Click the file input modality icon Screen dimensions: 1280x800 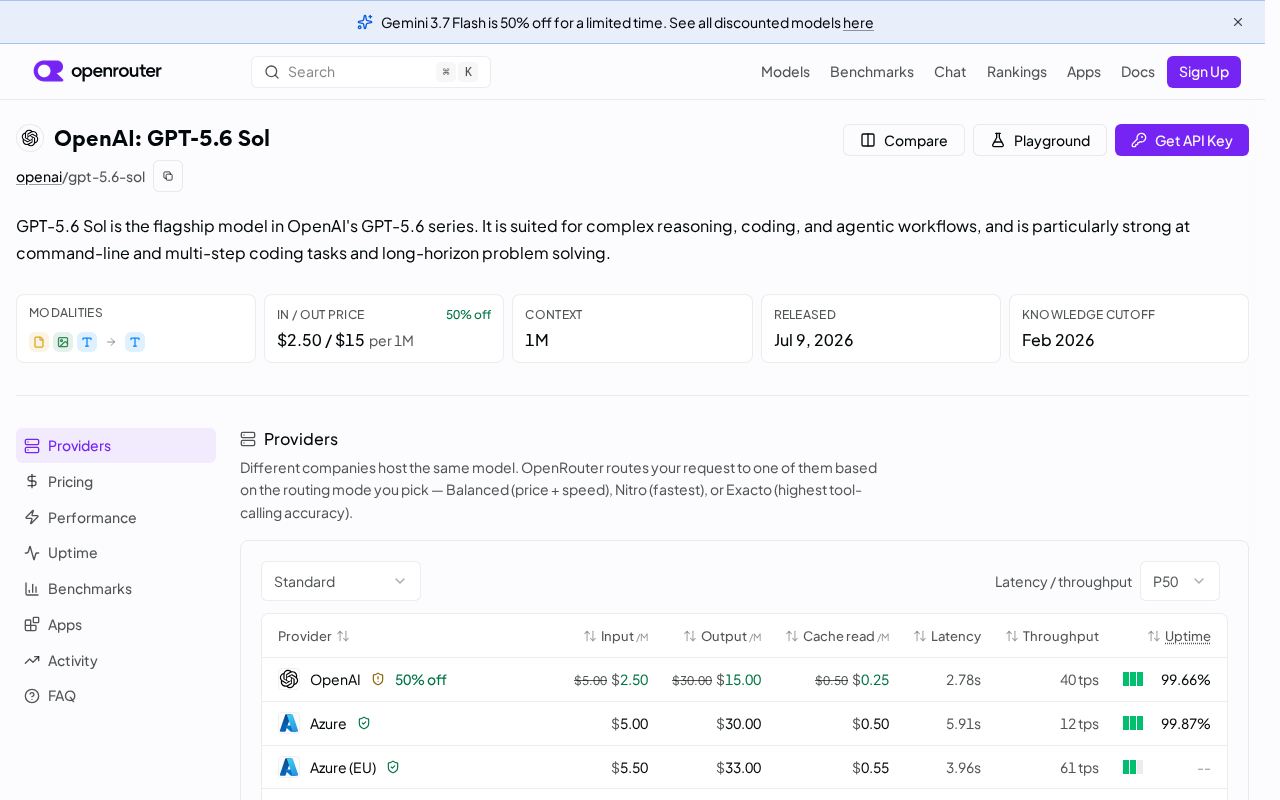click(39, 342)
